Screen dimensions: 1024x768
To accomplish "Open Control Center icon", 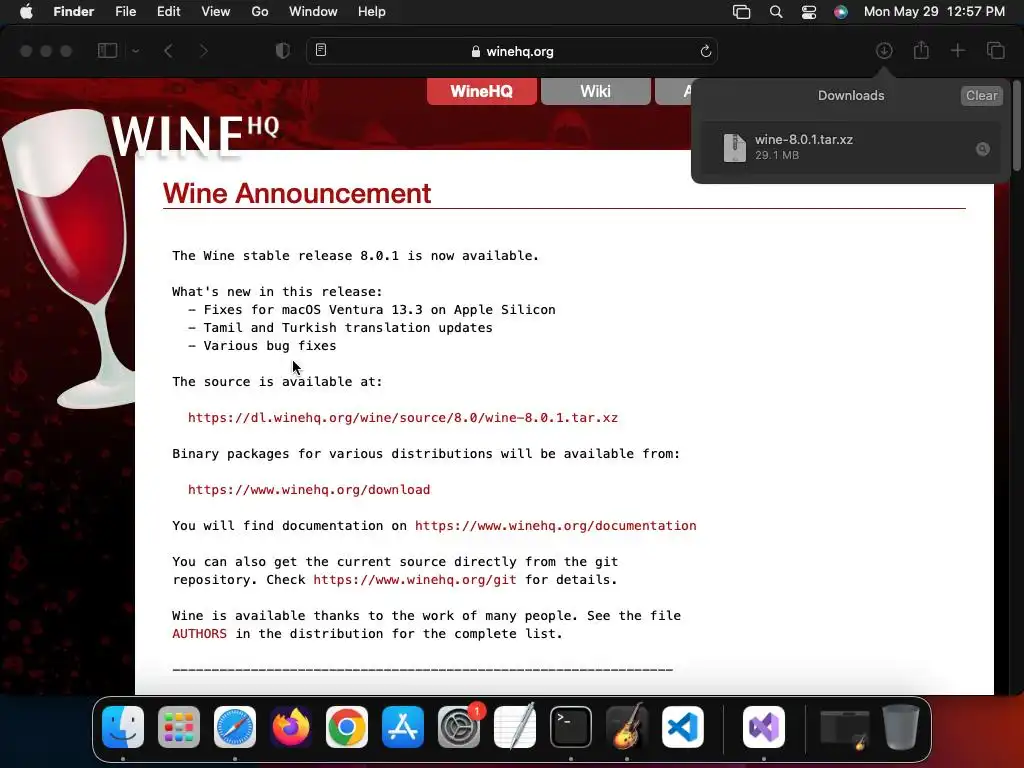I will (x=808, y=12).
